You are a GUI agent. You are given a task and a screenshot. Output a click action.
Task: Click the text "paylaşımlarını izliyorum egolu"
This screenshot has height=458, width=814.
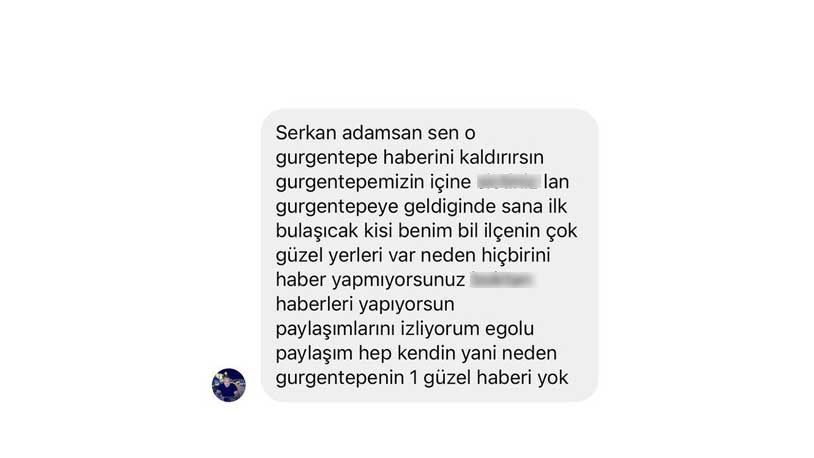pos(404,329)
